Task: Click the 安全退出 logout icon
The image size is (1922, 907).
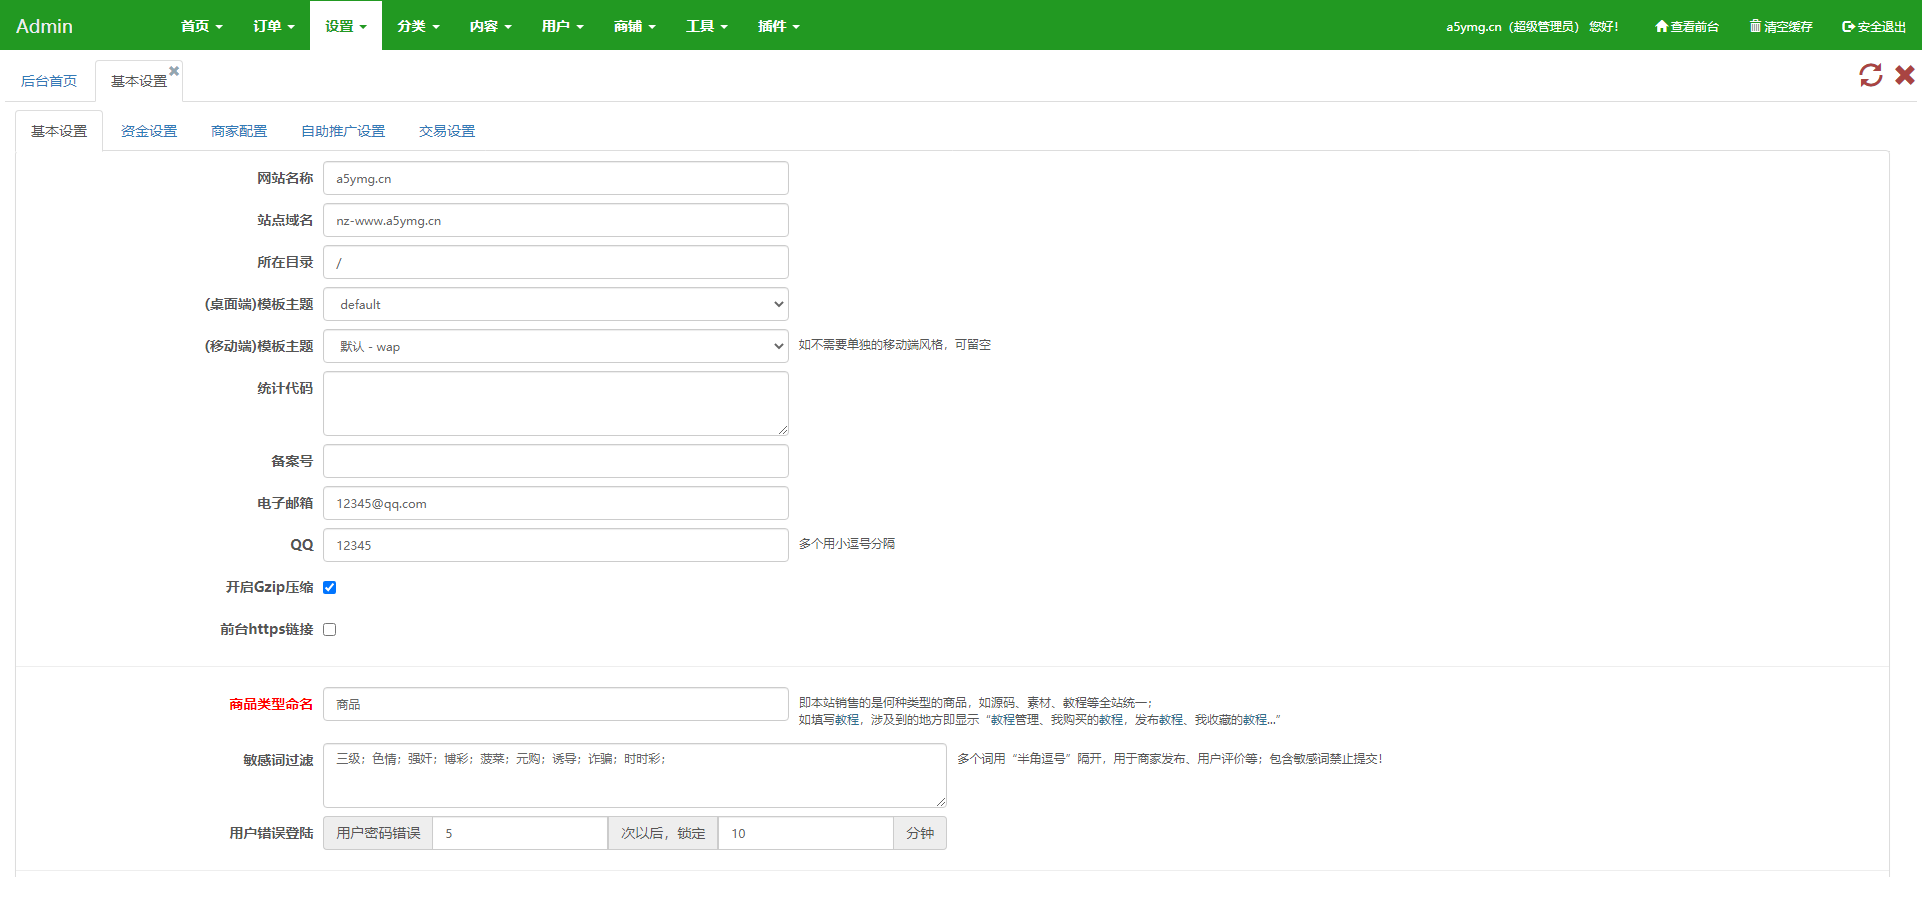Action: pos(1848,27)
